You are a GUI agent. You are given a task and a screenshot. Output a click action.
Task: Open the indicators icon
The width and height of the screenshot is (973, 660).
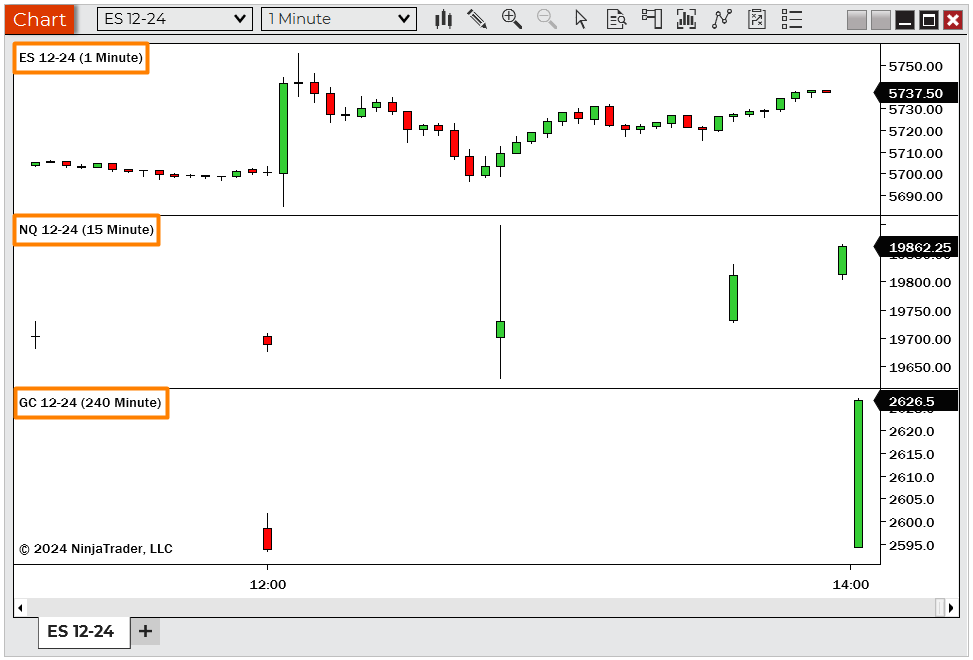pos(686,19)
